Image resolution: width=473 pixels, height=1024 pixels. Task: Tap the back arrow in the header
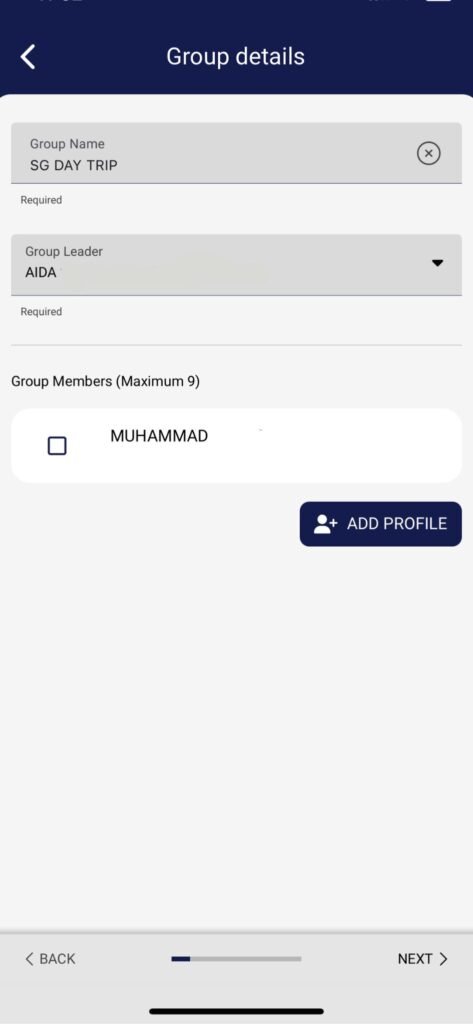(27, 57)
